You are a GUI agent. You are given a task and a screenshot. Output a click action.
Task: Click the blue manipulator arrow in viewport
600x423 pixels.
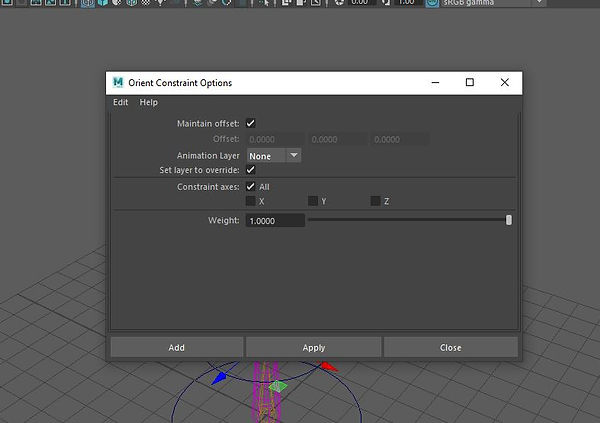point(220,378)
